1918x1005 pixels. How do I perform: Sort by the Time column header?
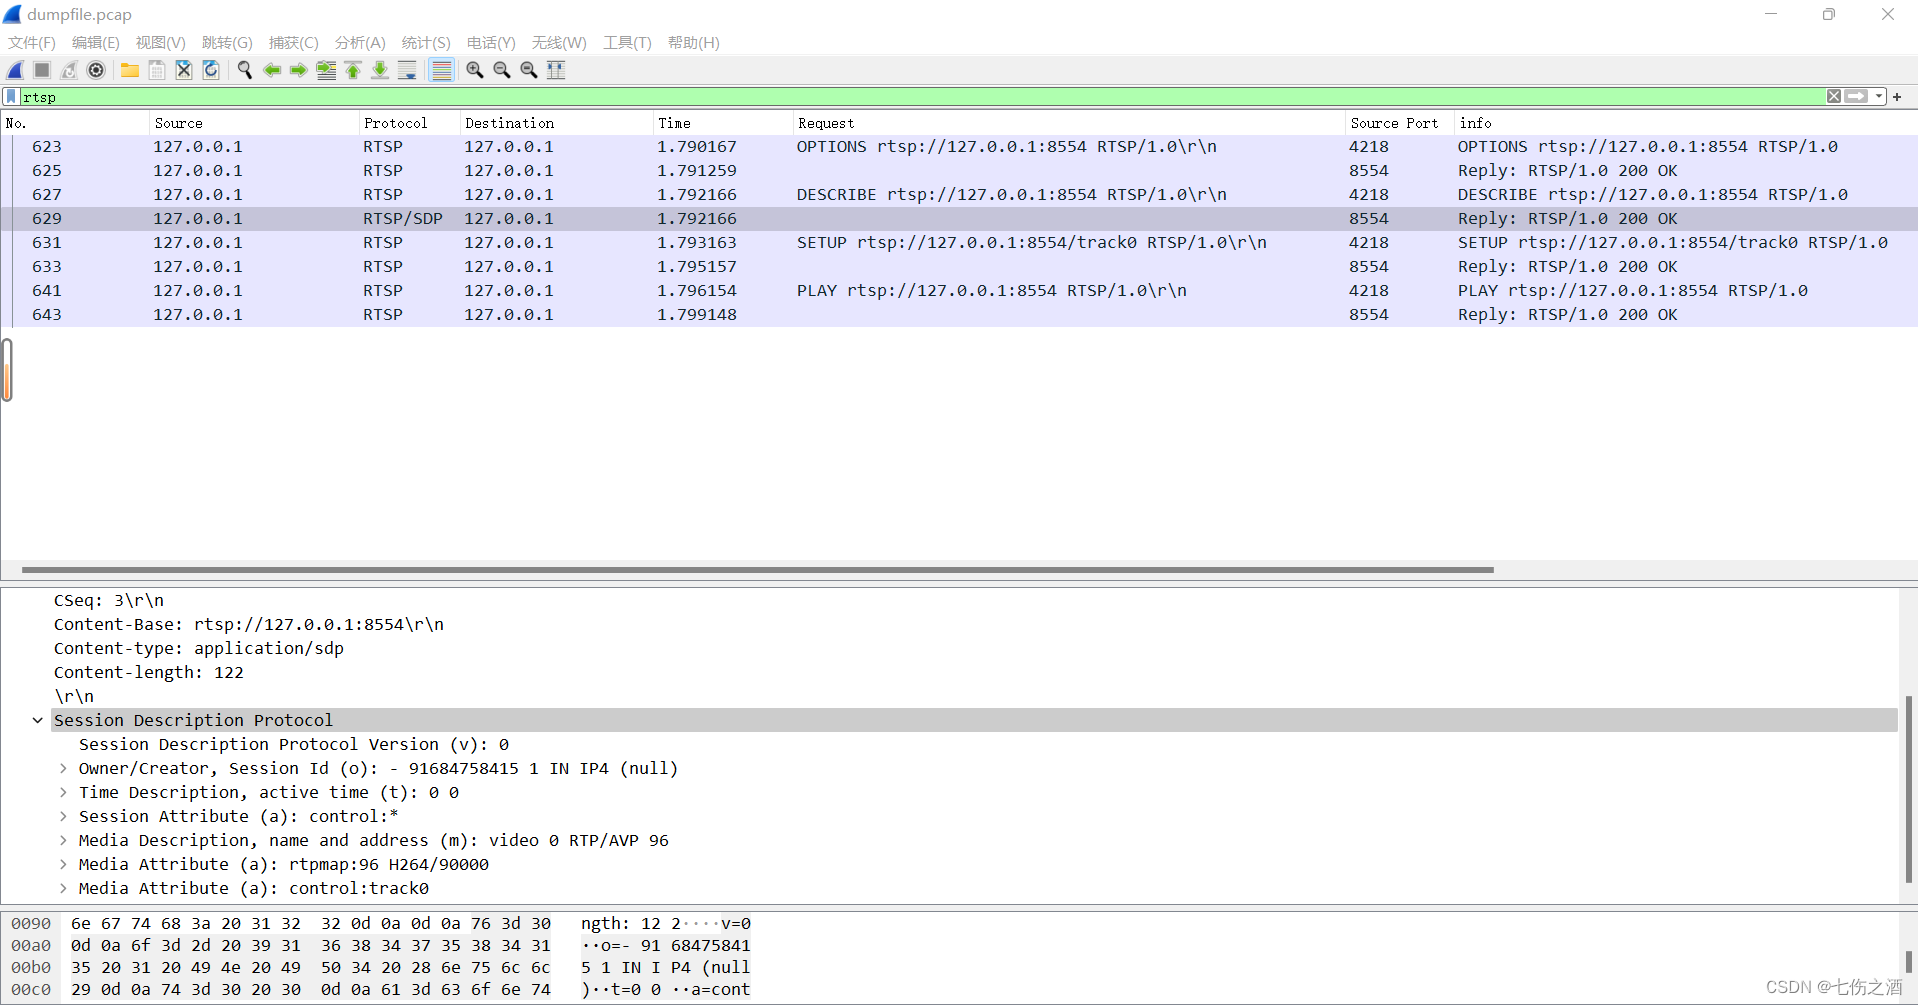(x=723, y=123)
